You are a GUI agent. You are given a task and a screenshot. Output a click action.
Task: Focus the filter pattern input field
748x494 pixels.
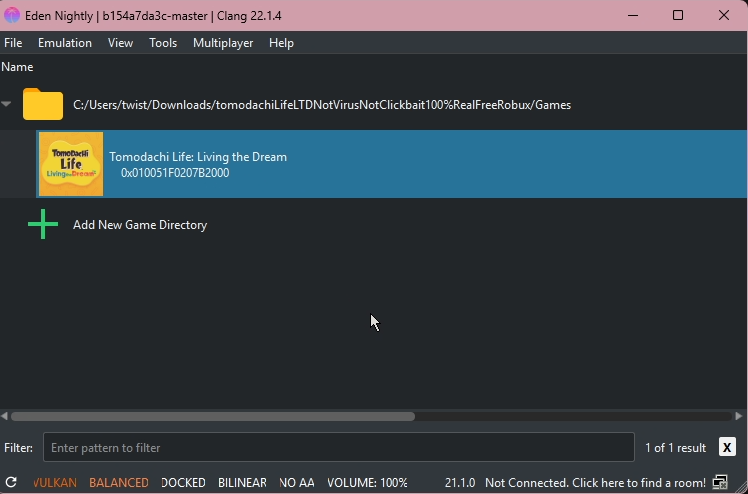tap(339, 447)
